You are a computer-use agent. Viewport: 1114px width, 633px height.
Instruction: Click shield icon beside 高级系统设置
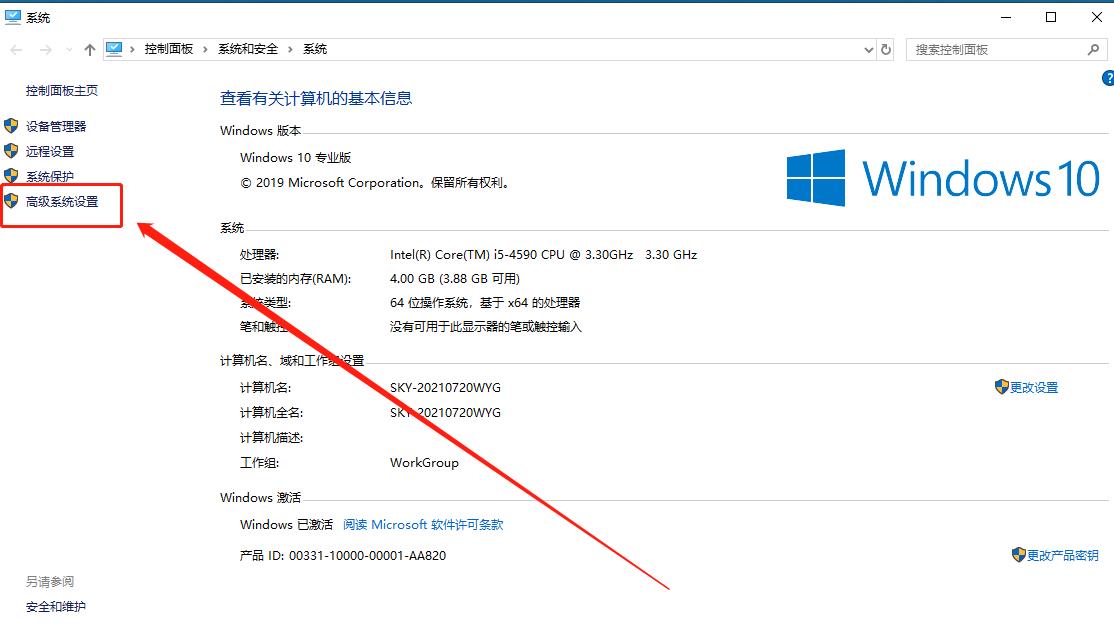(11, 200)
